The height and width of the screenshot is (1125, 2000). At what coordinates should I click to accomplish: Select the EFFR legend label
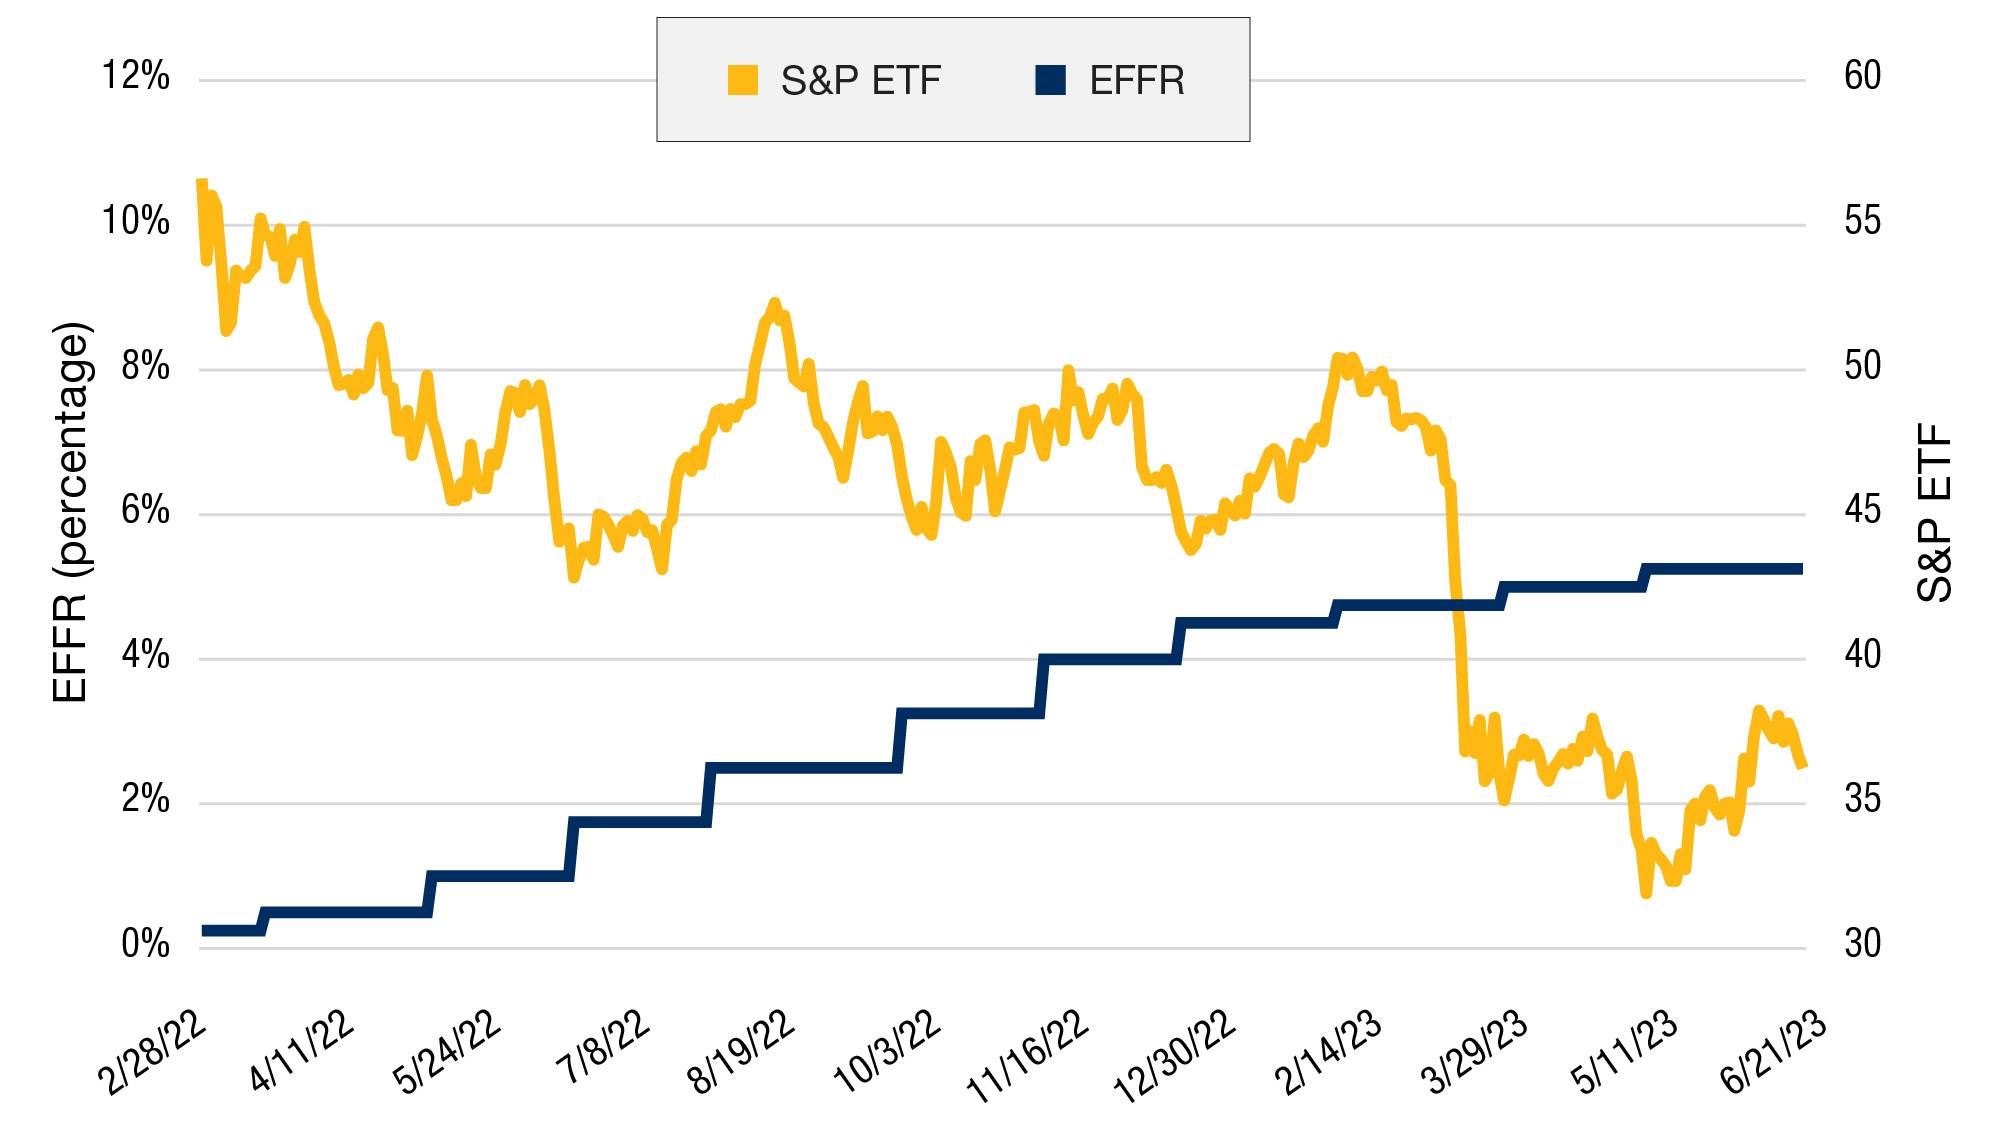1137,80
